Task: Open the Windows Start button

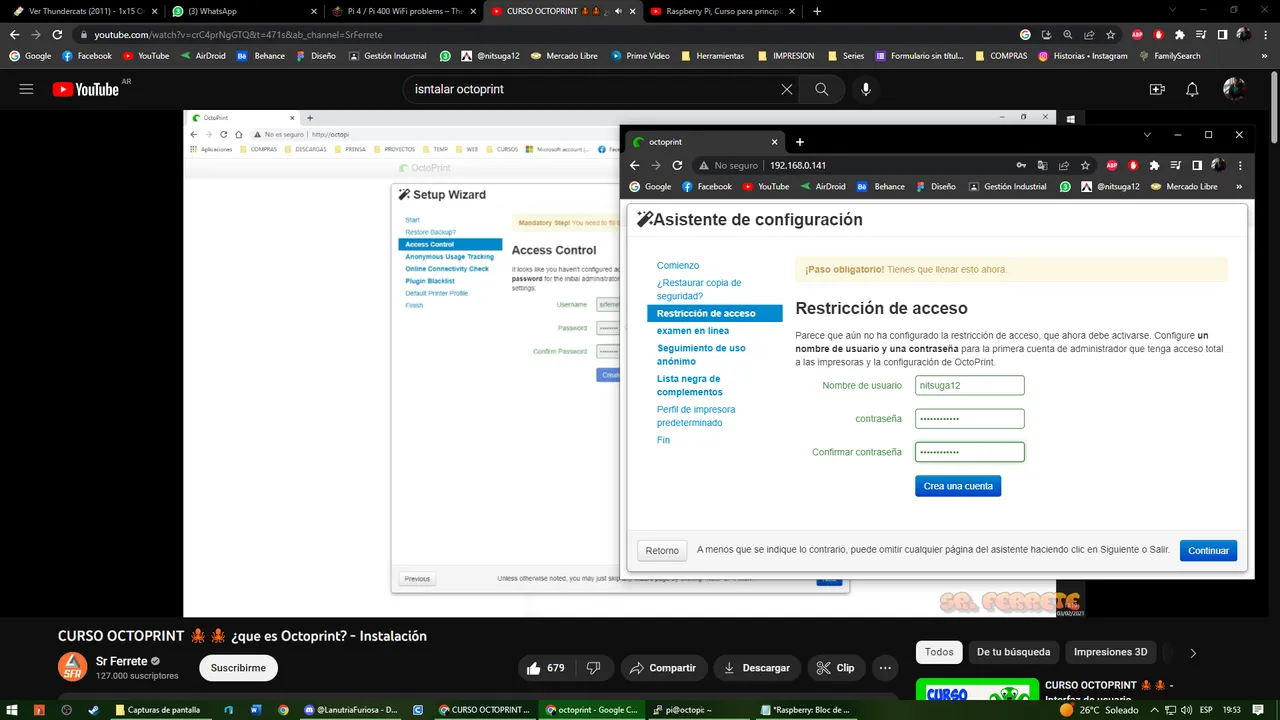Action: tap(13, 710)
